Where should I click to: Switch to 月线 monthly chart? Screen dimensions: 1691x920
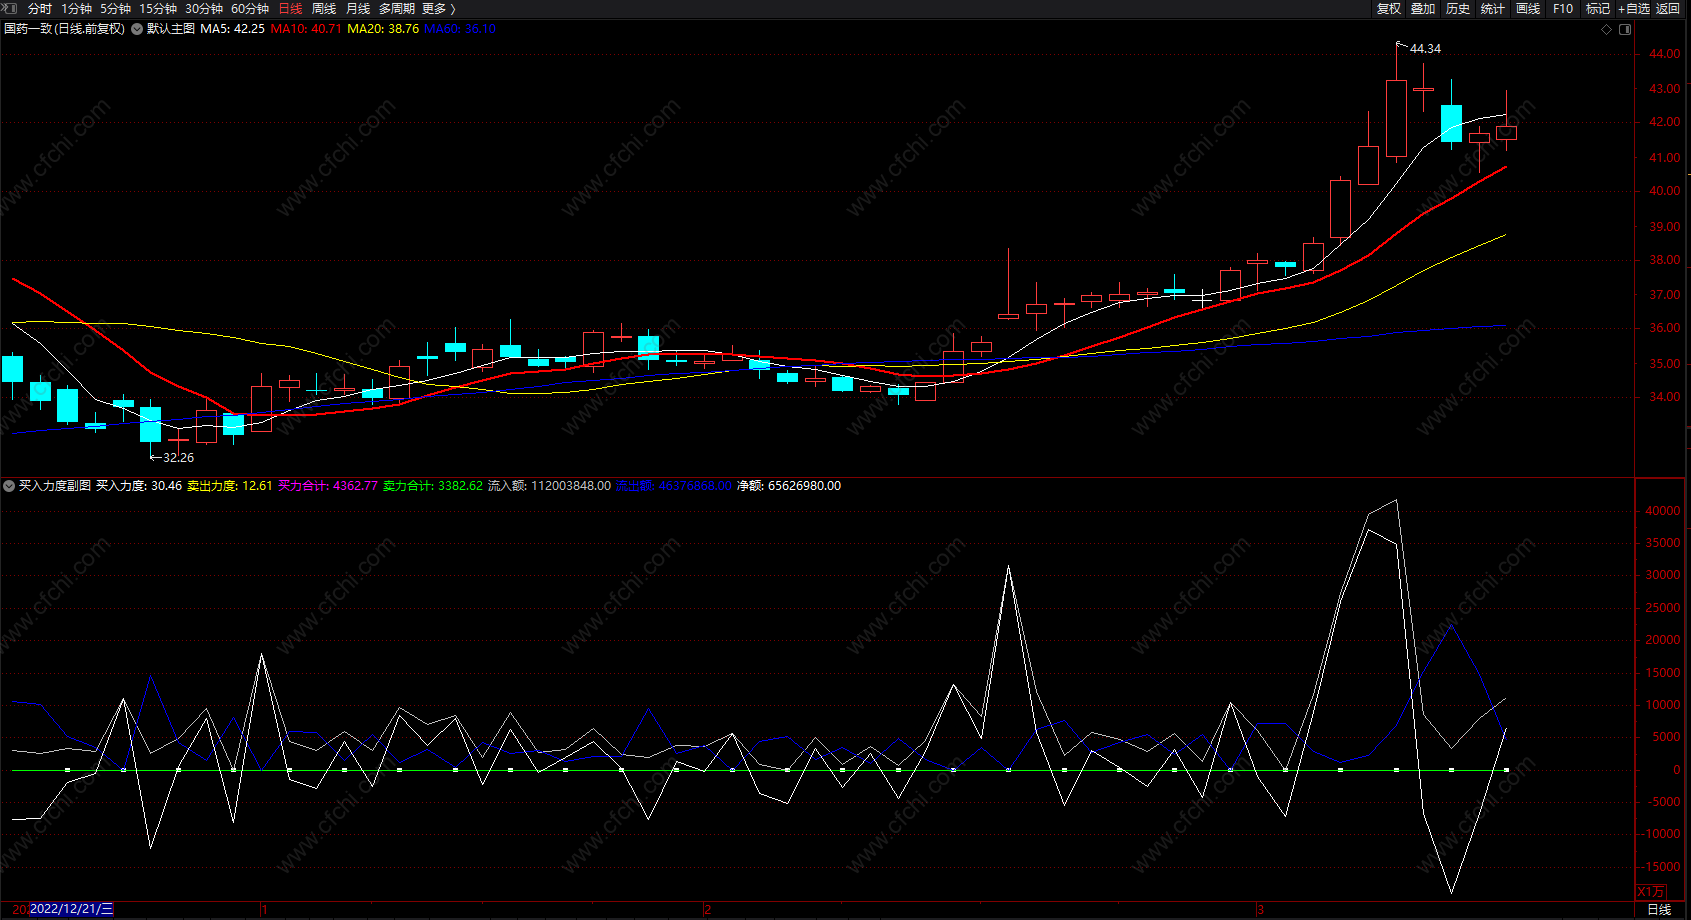click(358, 8)
